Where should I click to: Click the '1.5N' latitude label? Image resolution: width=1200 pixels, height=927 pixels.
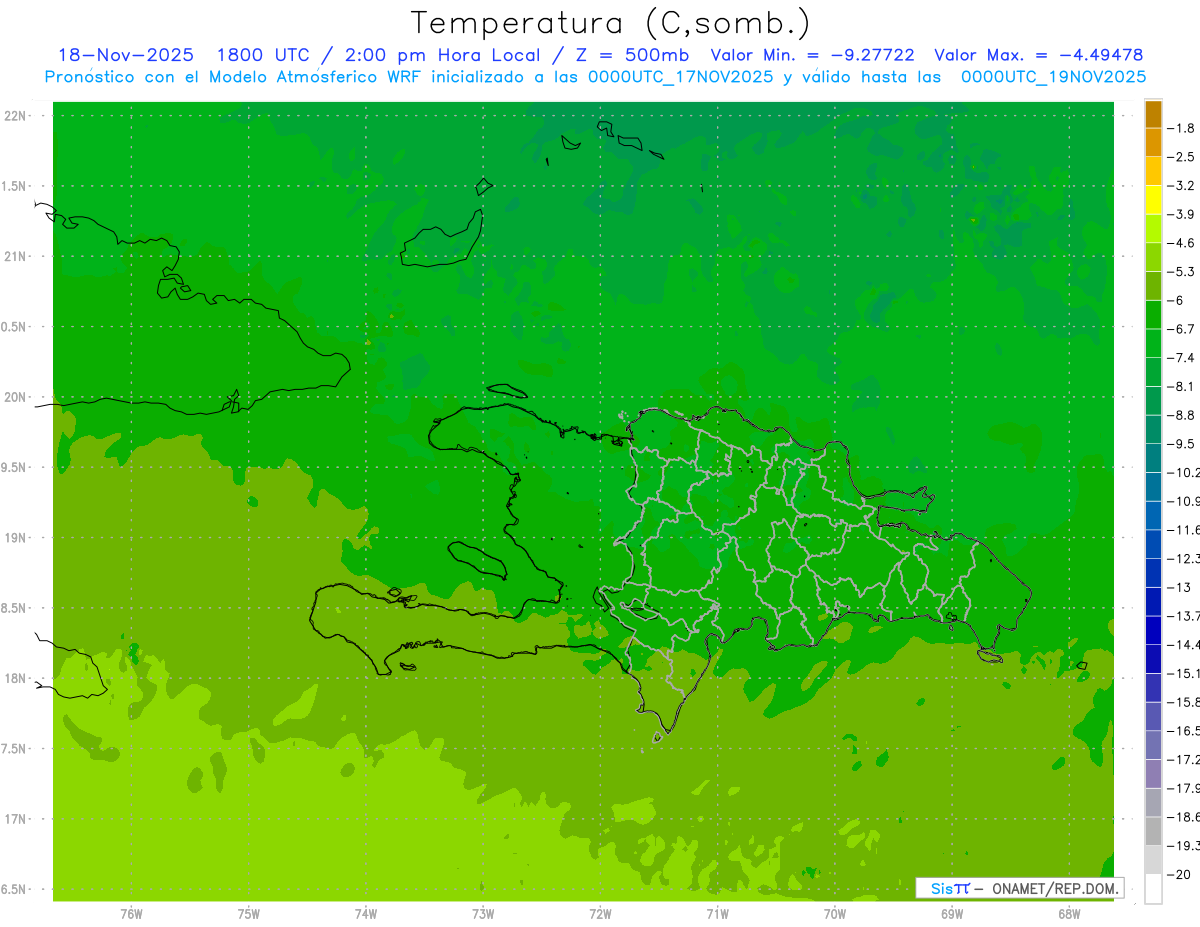15,186
